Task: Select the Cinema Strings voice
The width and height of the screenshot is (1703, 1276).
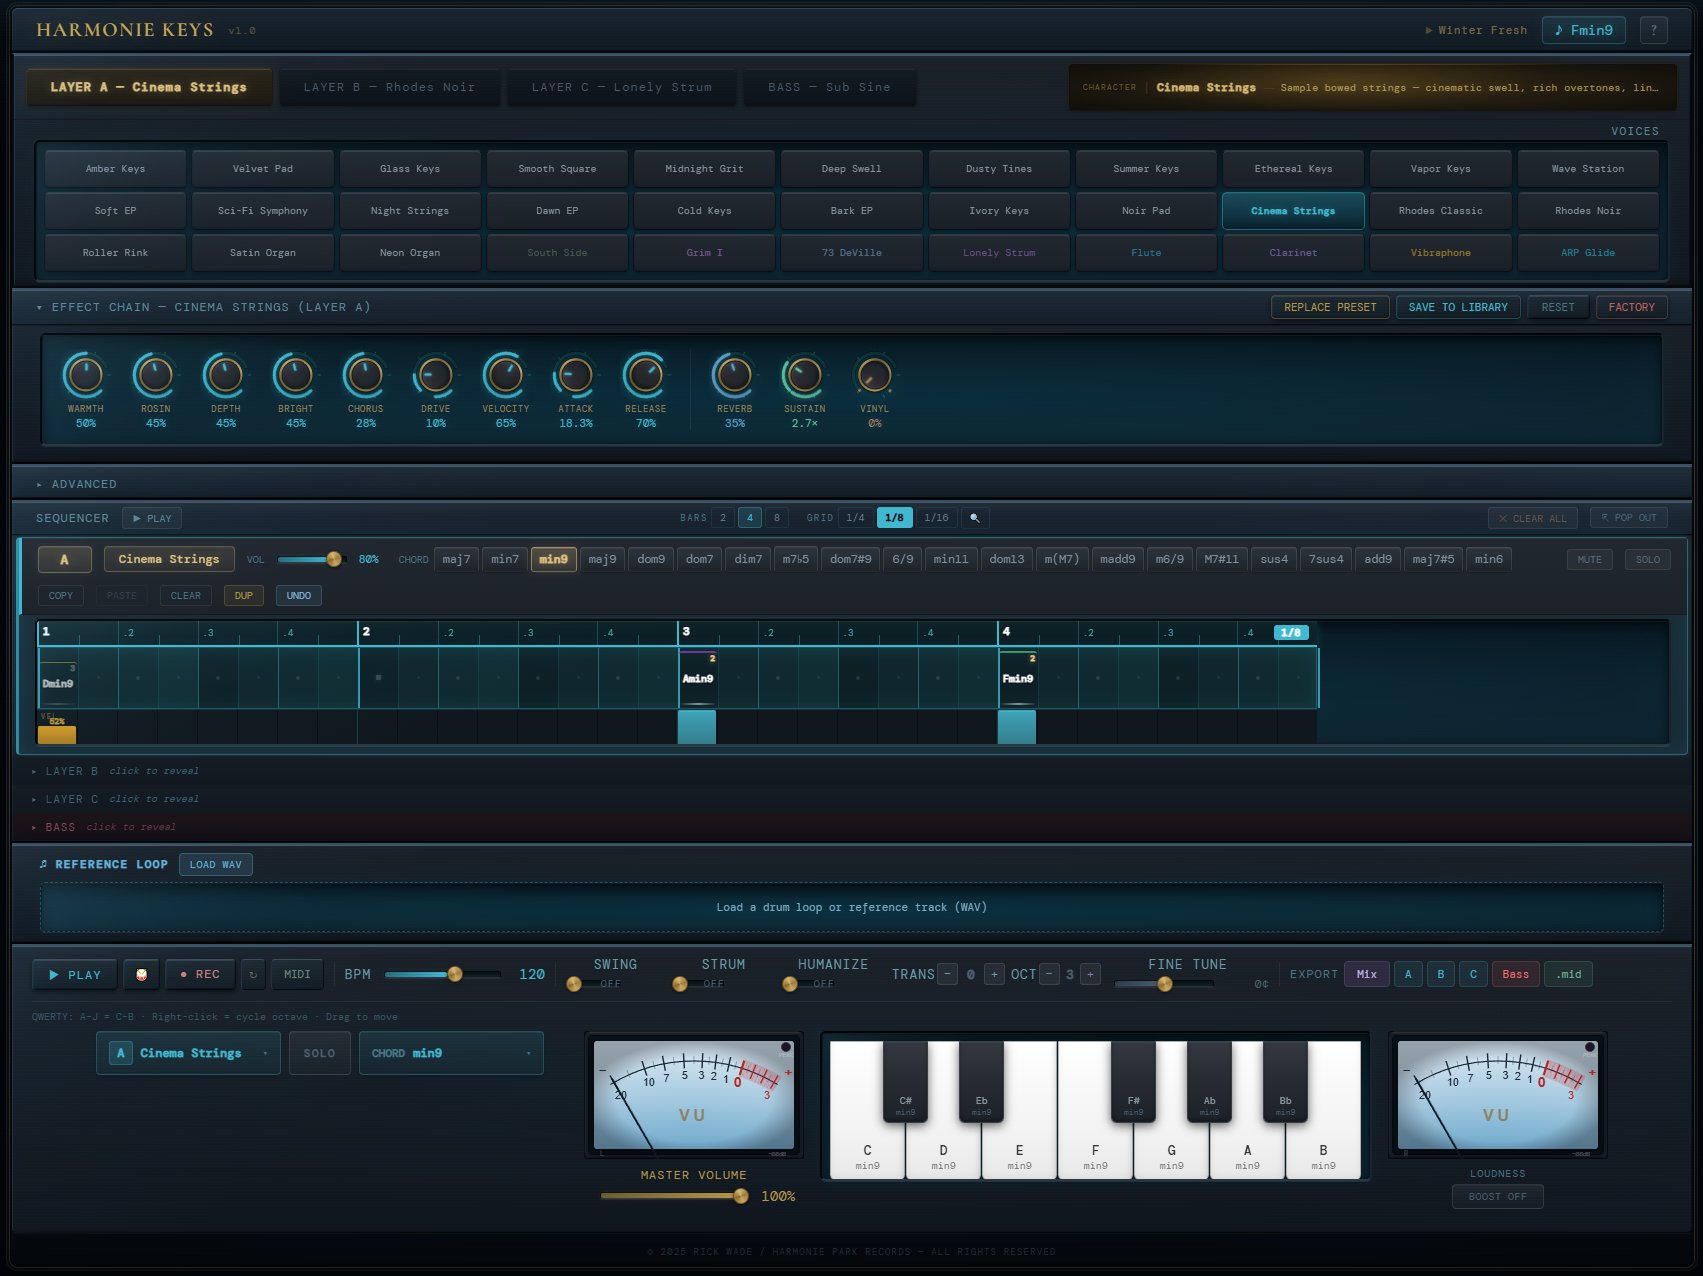Action: (x=1293, y=210)
